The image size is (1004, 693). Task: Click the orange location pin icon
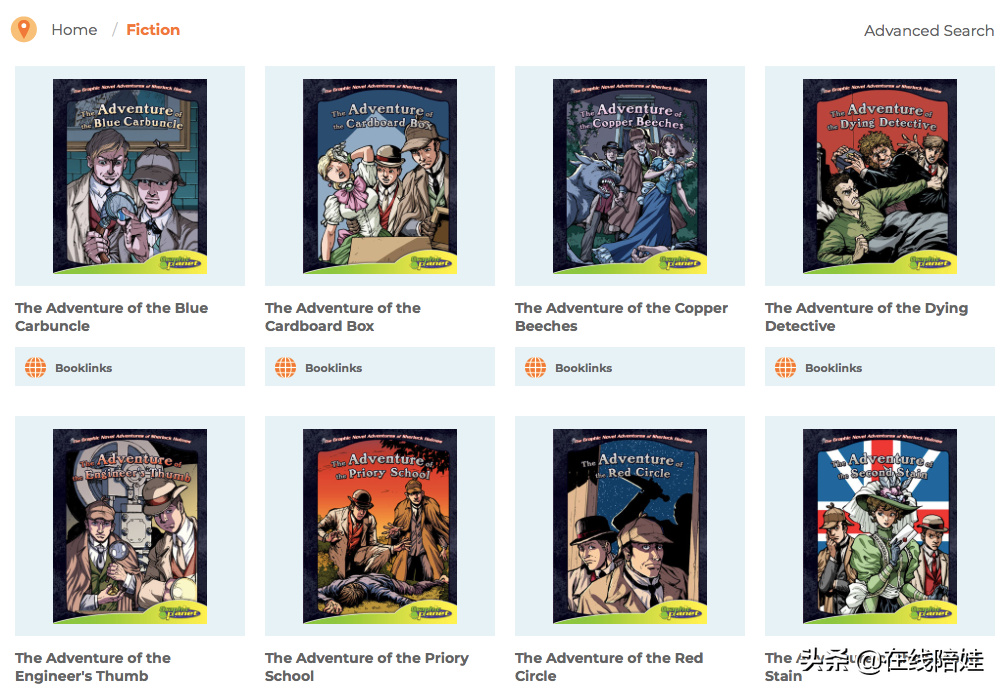point(24,29)
